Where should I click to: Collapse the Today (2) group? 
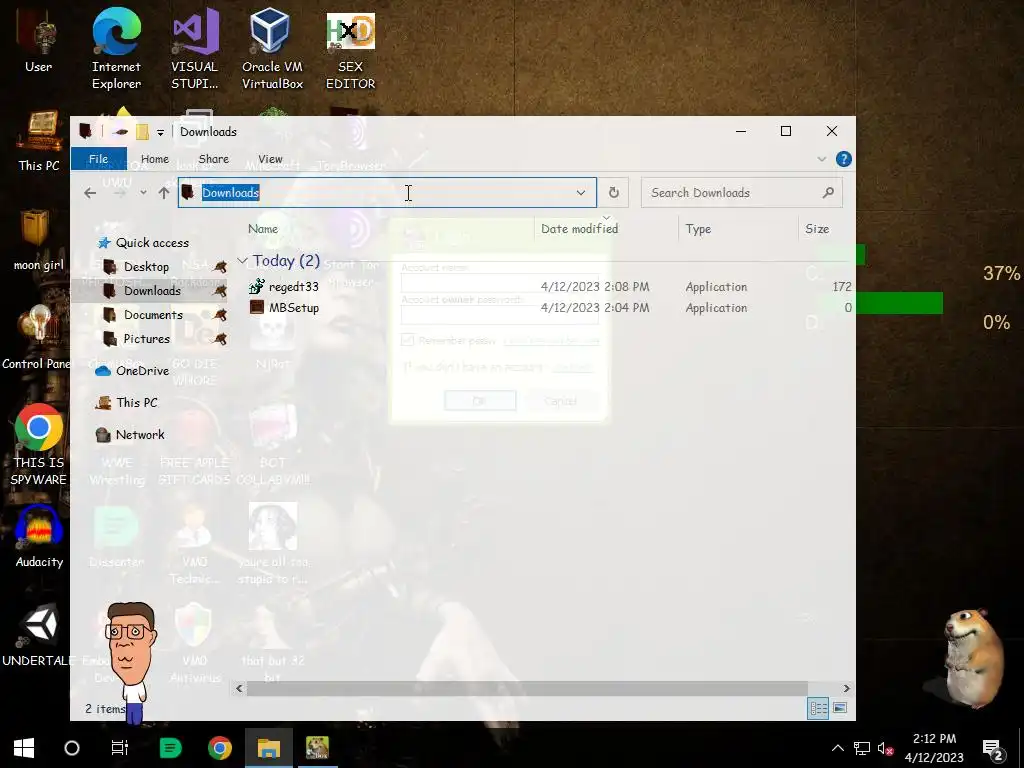[x=242, y=261]
